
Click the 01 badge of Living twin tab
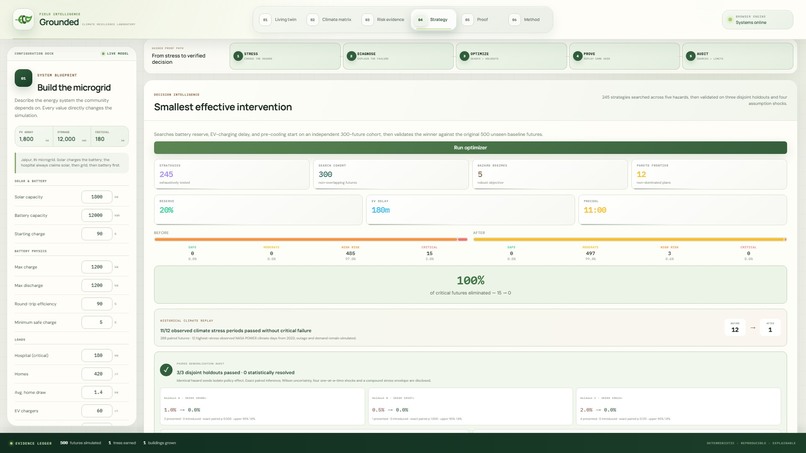tap(265, 20)
